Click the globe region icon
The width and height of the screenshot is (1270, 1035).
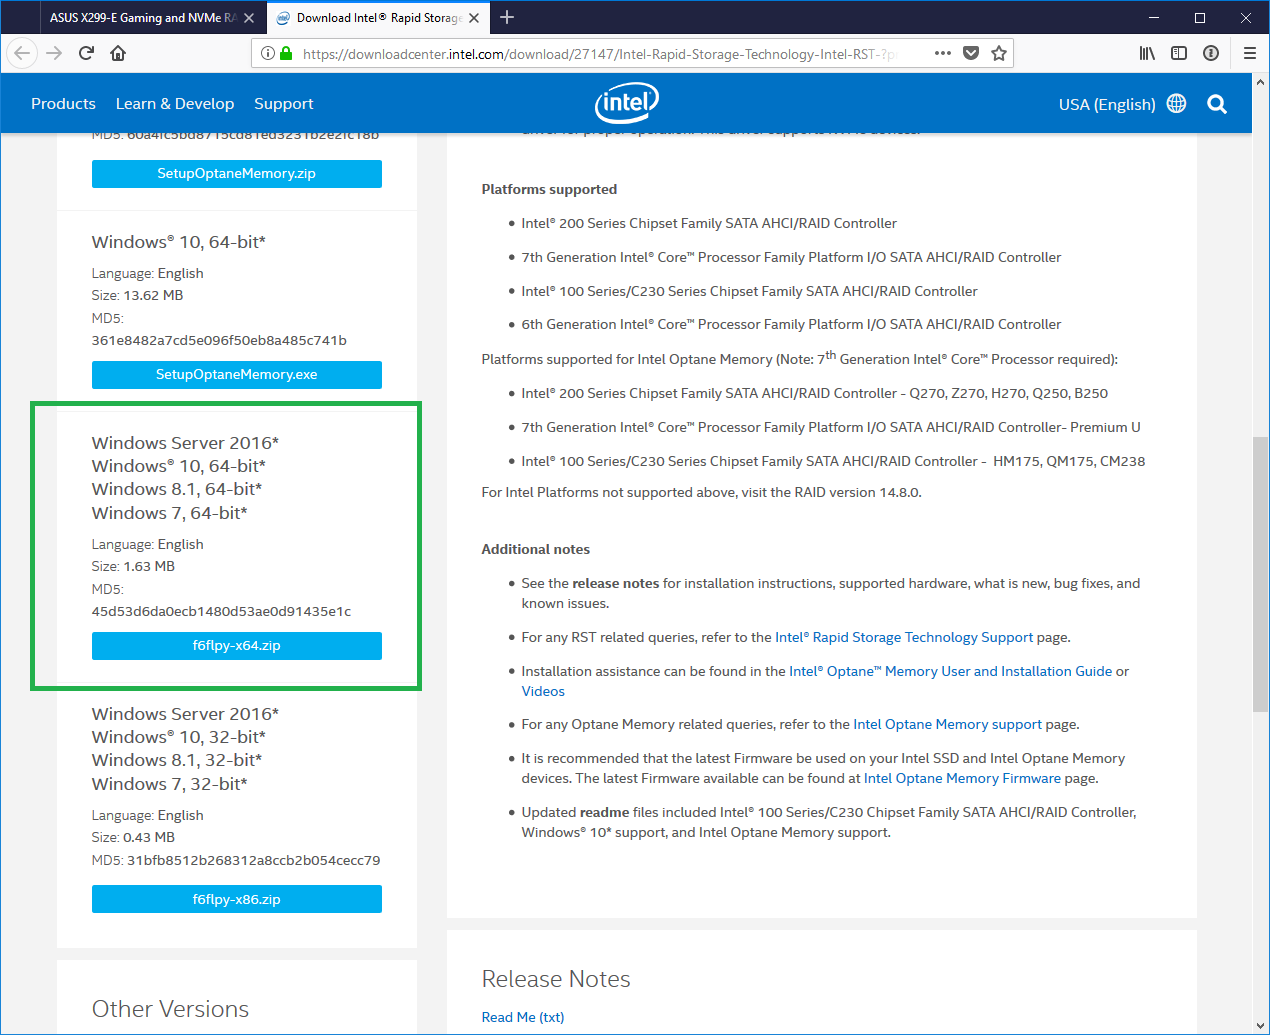(1177, 103)
